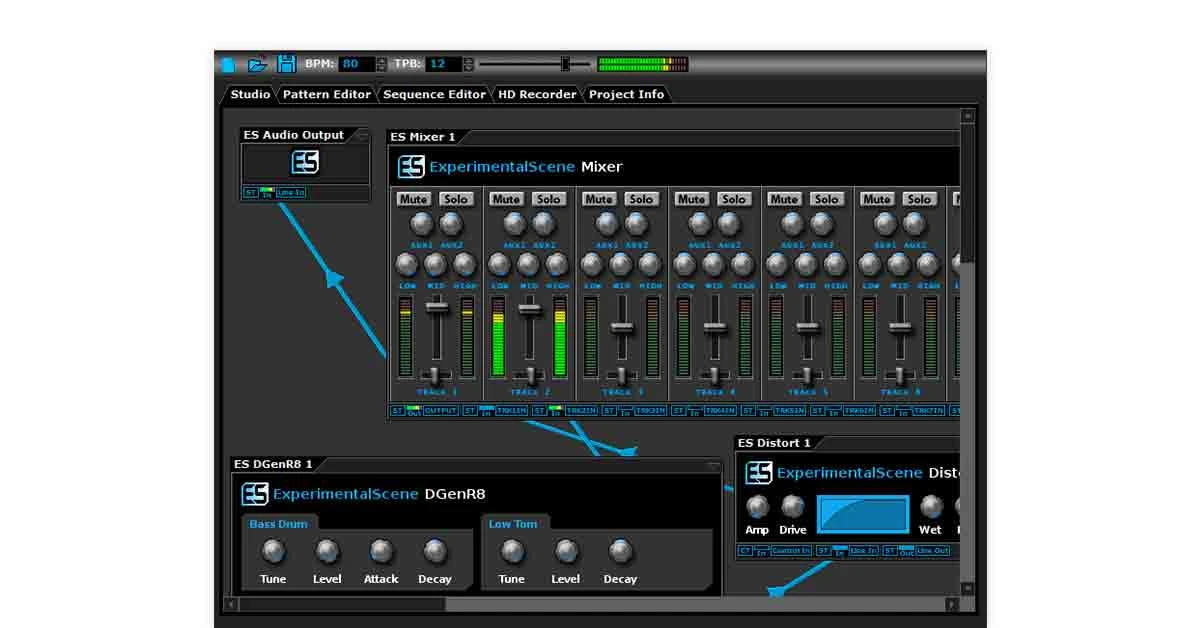Create a new project via the blue file icon
Image resolution: width=1200 pixels, height=628 pixels.
(x=228, y=62)
